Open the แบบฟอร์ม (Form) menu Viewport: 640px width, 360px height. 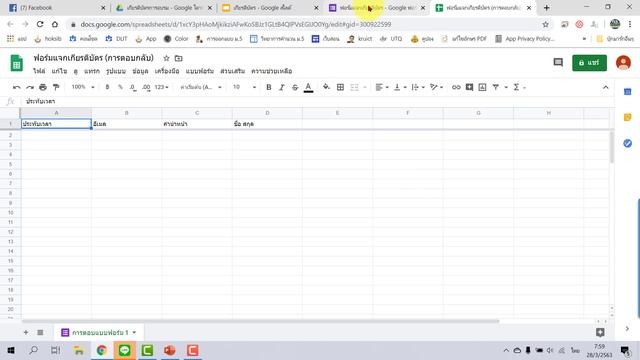200,71
